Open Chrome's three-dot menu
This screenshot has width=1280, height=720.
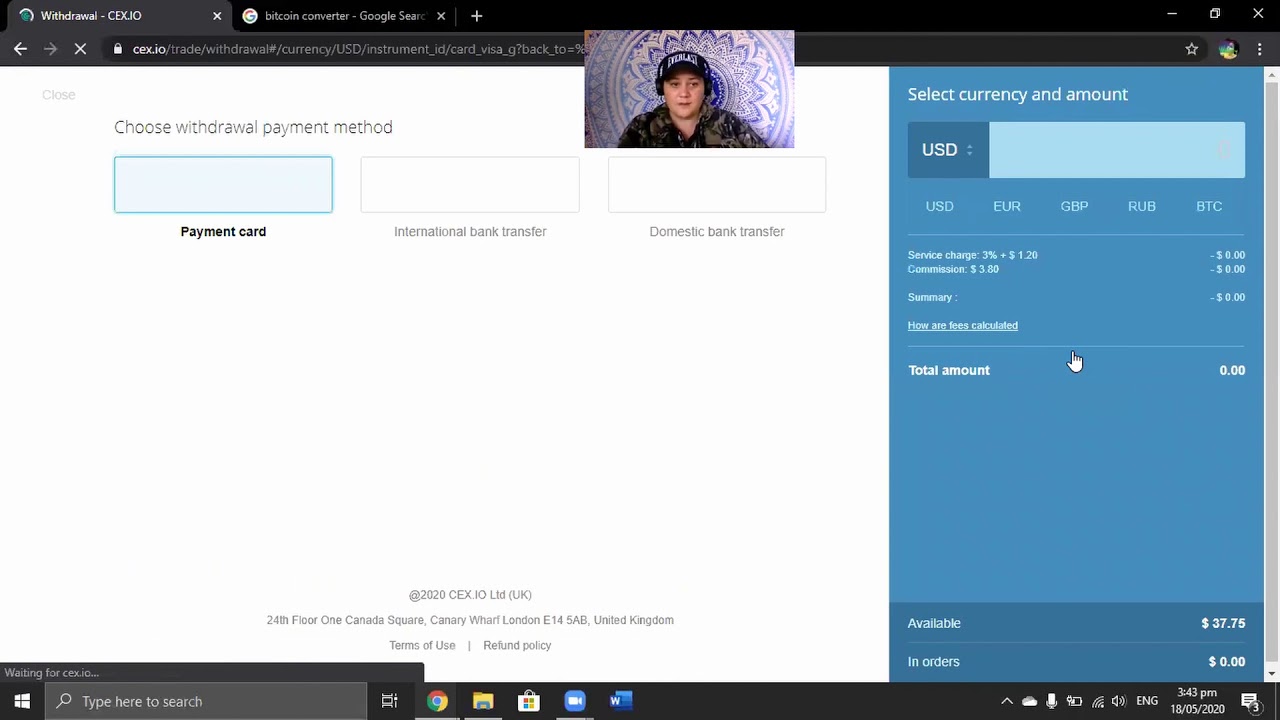coord(1259,49)
